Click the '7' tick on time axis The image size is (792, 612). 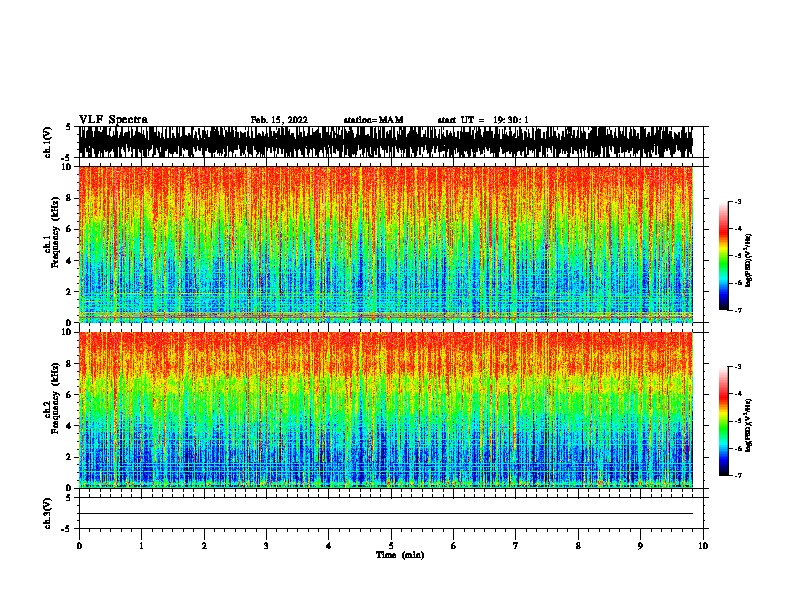point(516,546)
